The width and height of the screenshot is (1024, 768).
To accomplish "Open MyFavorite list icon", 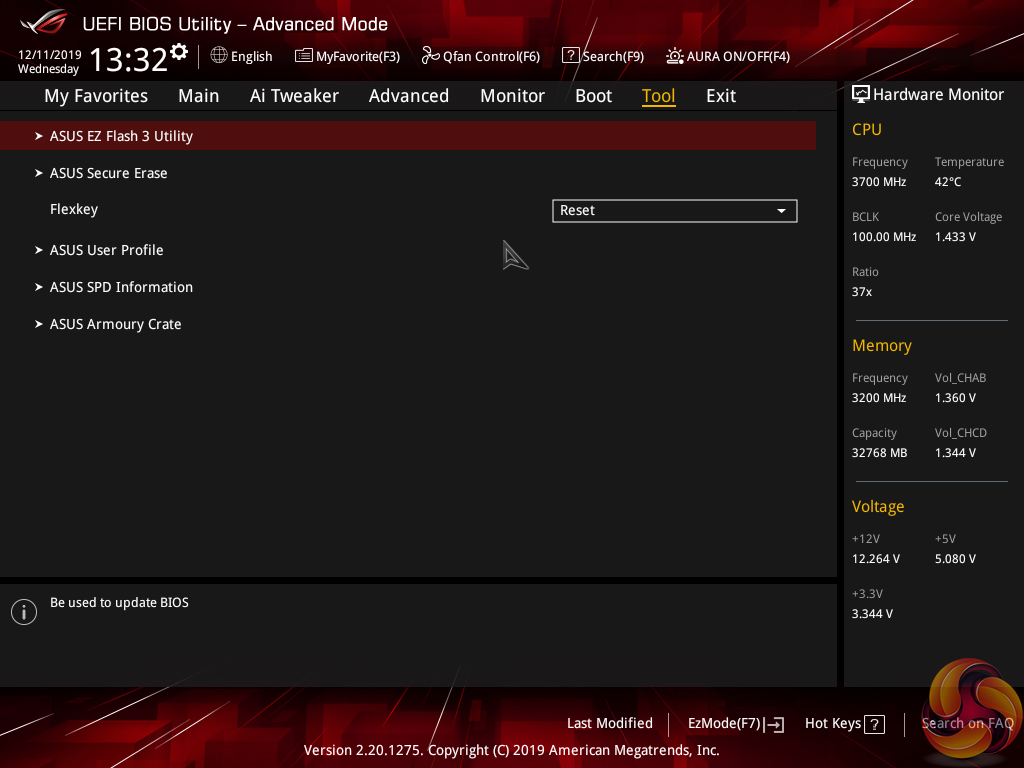I will click(x=303, y=56).
